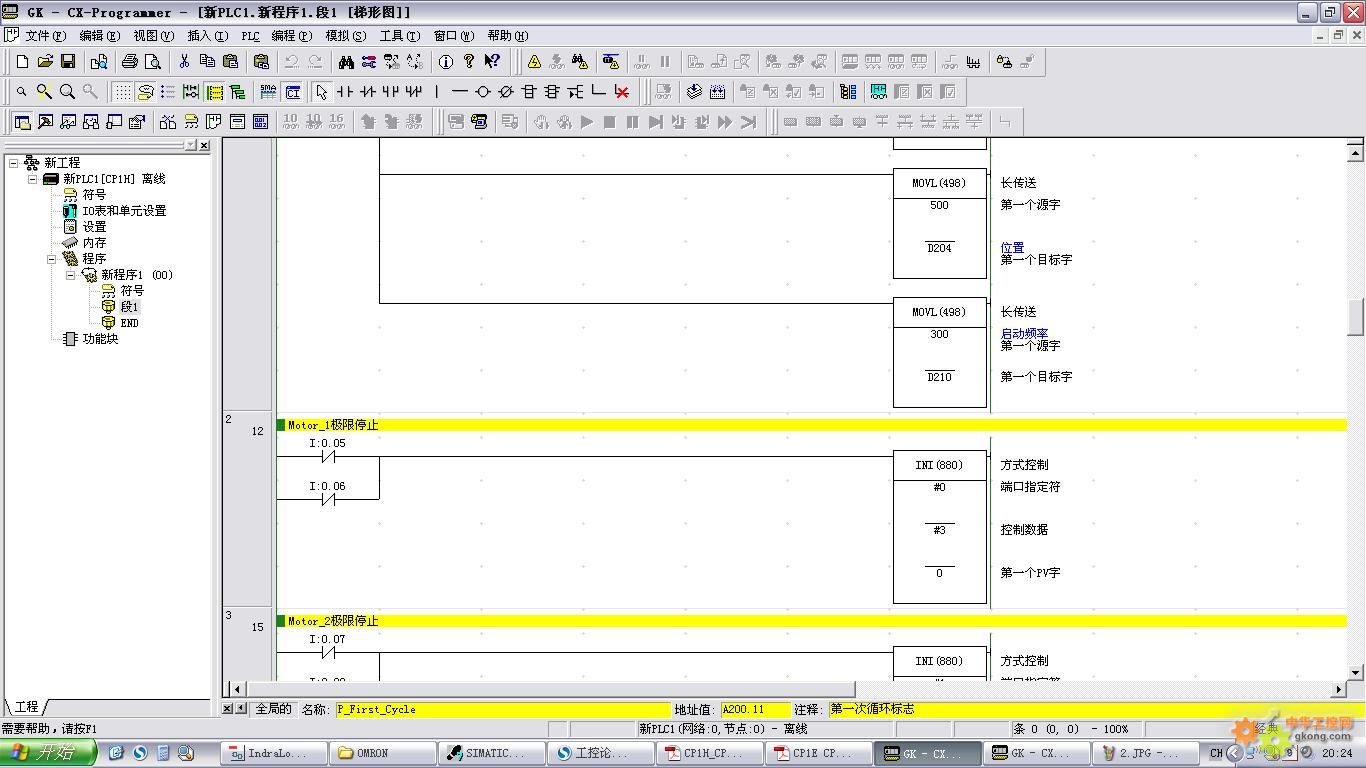1366x768 pixels.
Task: Insert a new normally closed contact
Action: click(368, 92)
